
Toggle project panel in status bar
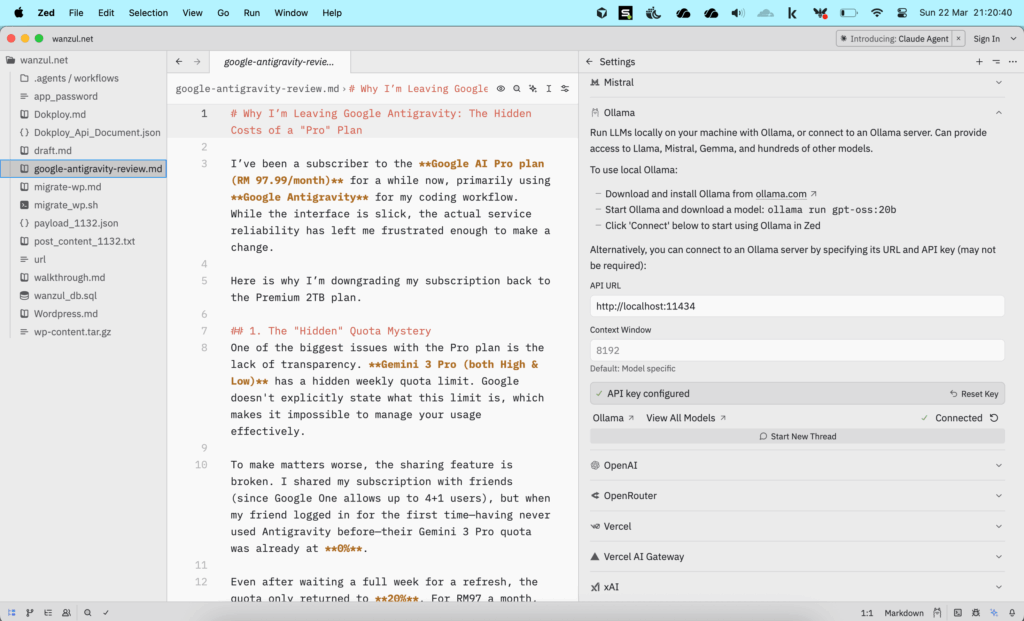click(x=12, y=612)
